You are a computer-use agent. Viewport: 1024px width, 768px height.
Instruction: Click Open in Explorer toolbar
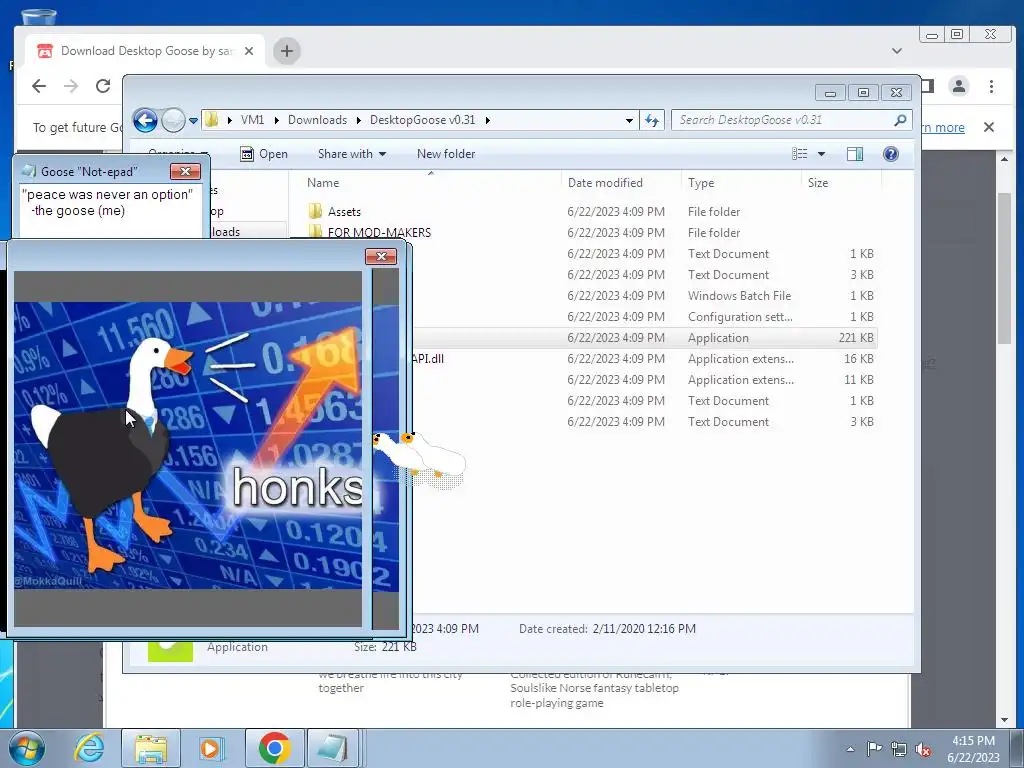[264, 154]
